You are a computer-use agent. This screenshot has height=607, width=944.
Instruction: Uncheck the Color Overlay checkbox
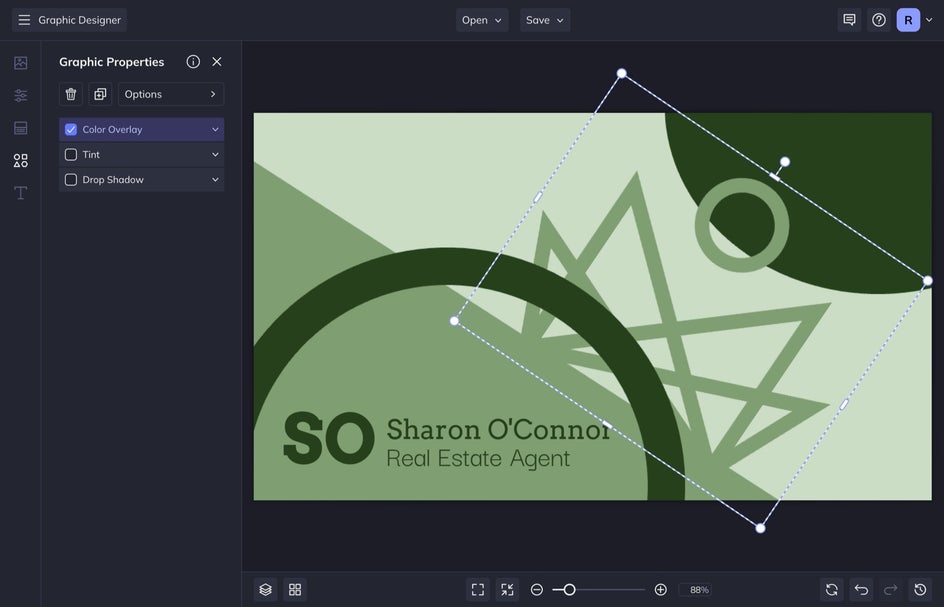point(71,130)
